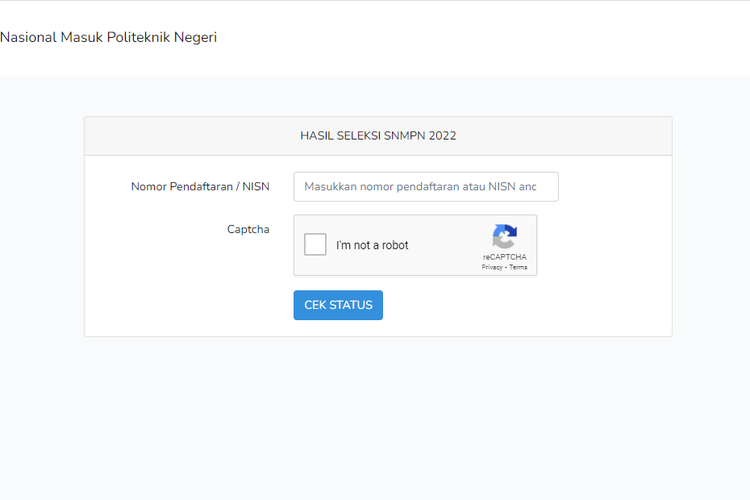Image resolution: width=750 pixels, height=500 pixels.
Task: Click the gray page background below the form card
Action: point(378,420)
